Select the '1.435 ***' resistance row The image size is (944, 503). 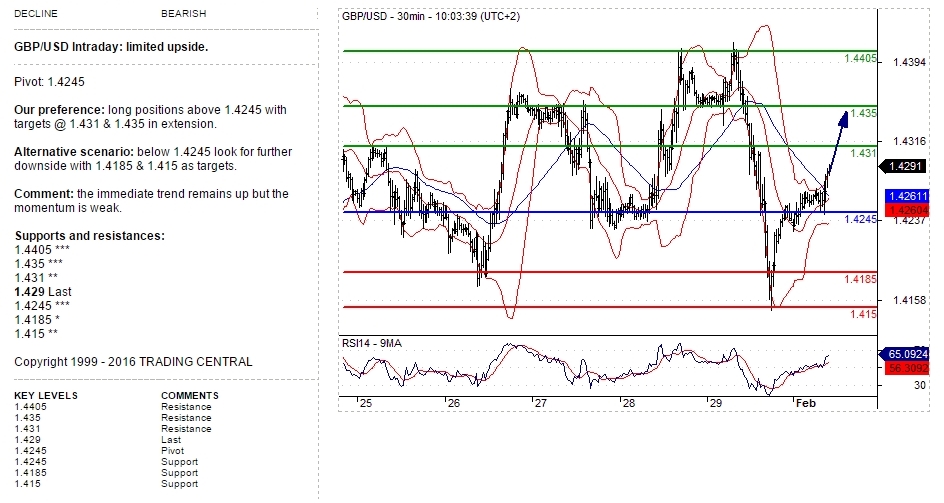pos(39,264)
